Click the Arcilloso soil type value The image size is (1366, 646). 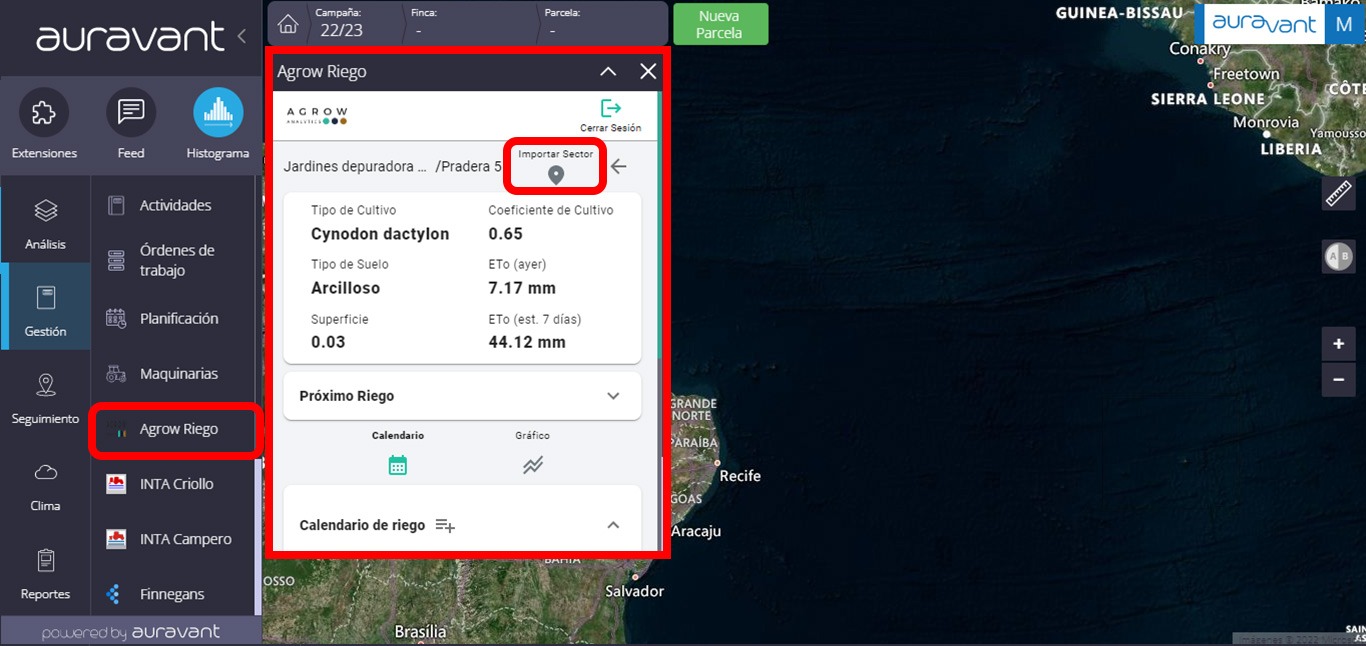click(346, 288)
